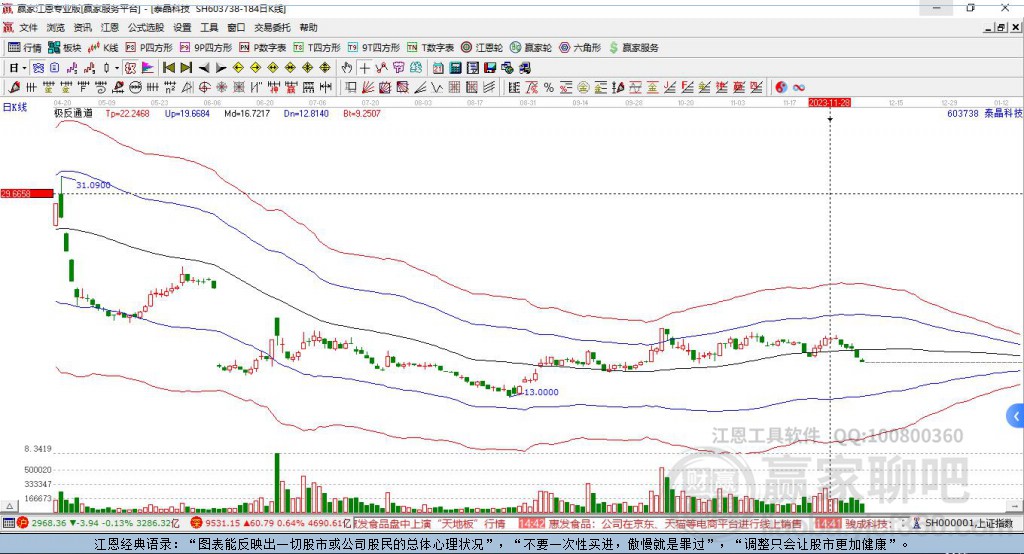Open the 六角形 hexagon tool
The image size is (1024, 554).
(580, 48)
